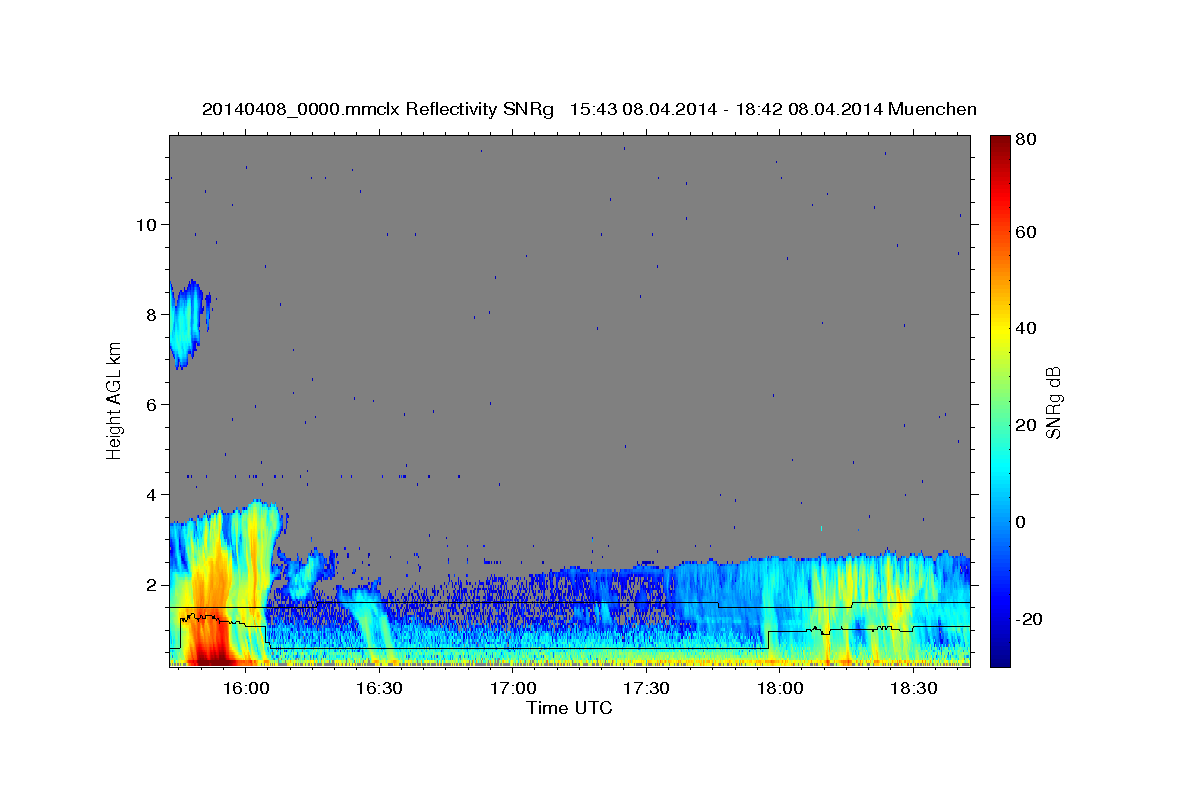Click the colorbar value 80
The height and width of the screenshot is (800, 1200).
[1025, 139]
